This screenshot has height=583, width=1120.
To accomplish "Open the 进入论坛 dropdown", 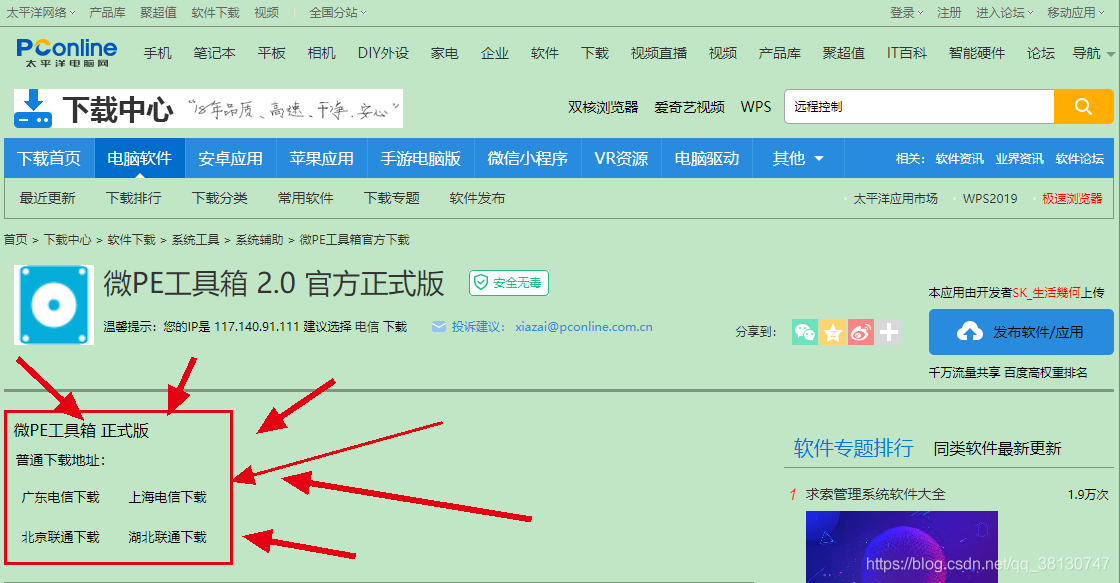I will click(x=1004, y=13).
